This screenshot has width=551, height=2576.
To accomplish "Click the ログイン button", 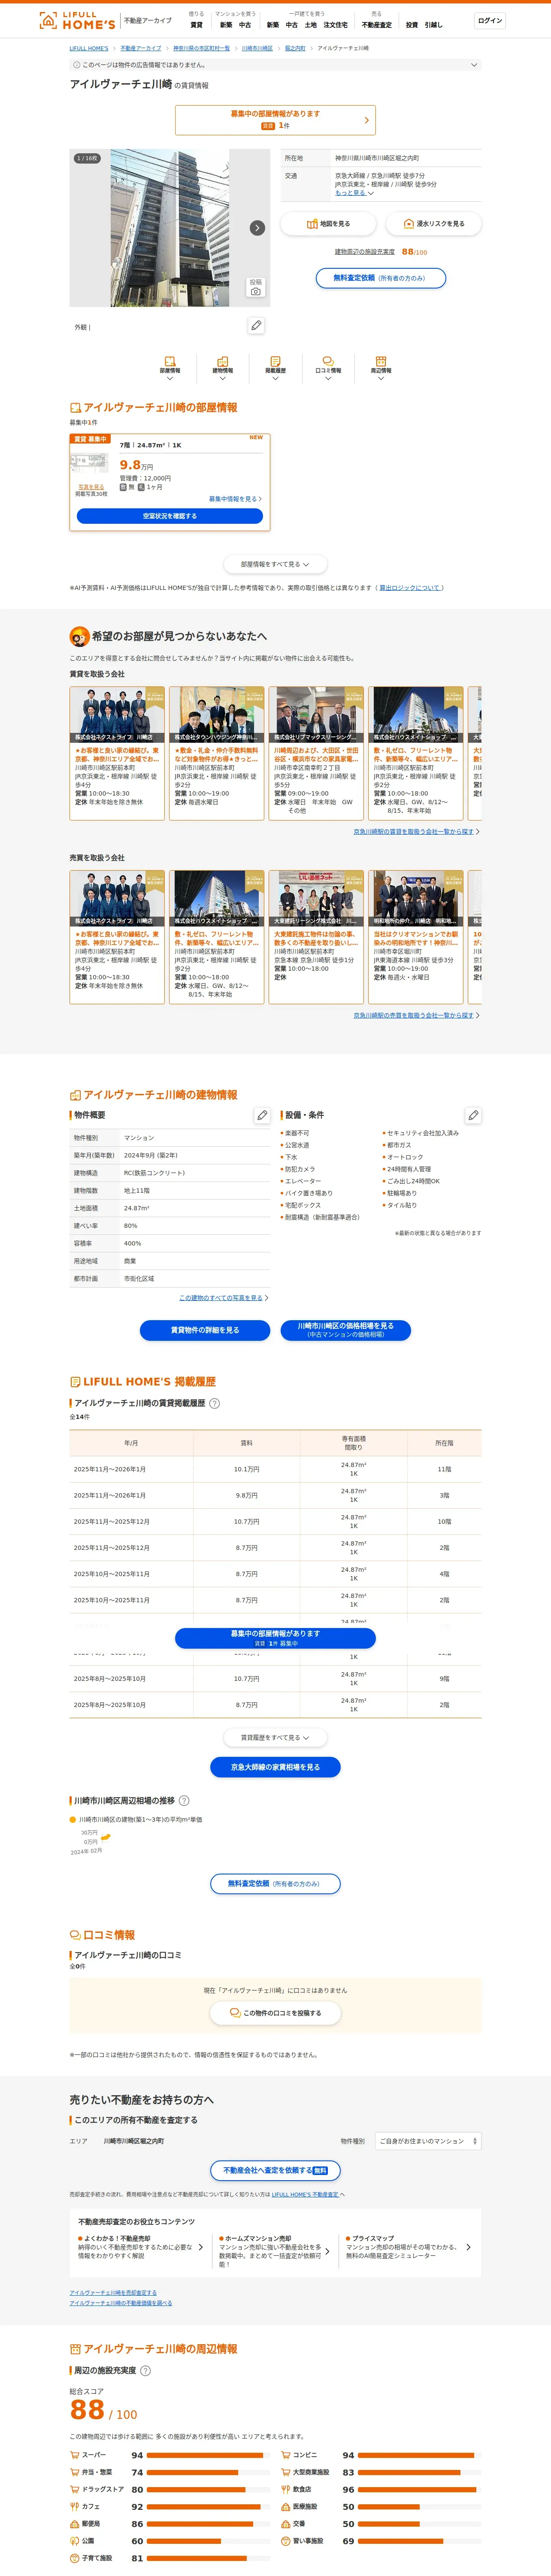I will [490, 20].
